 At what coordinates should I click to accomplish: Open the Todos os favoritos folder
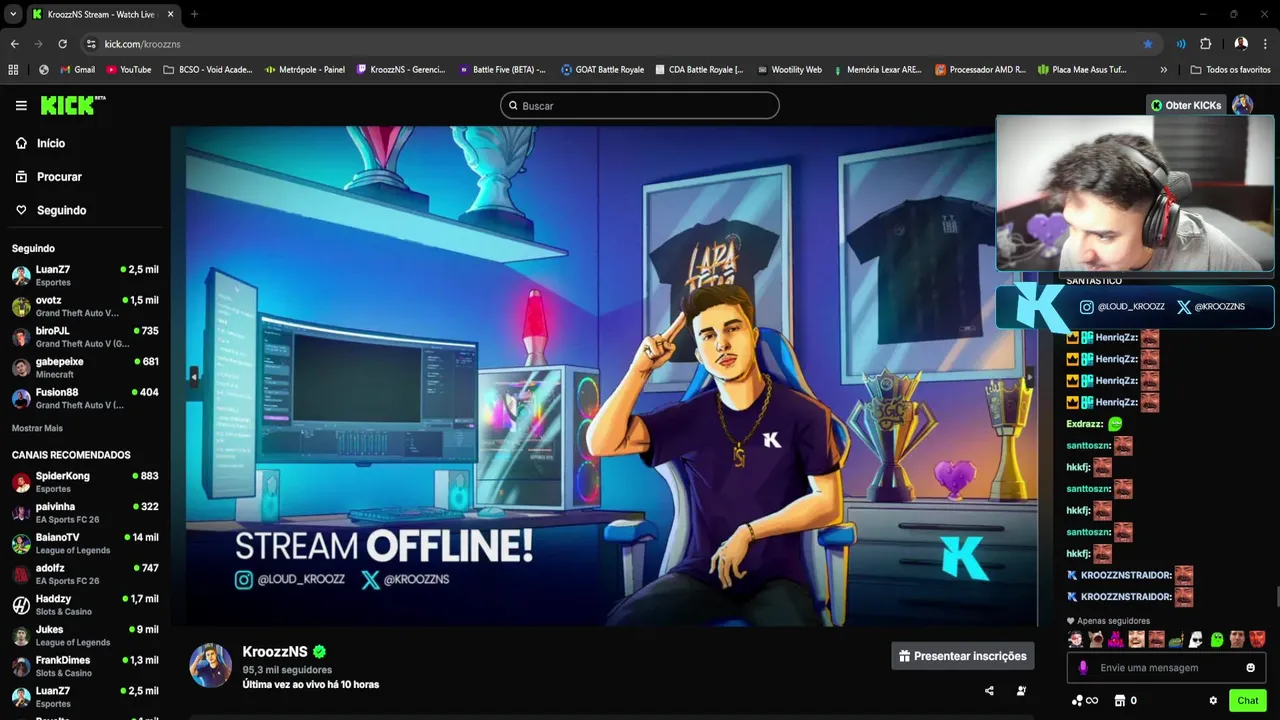[x=1230, y=70]
